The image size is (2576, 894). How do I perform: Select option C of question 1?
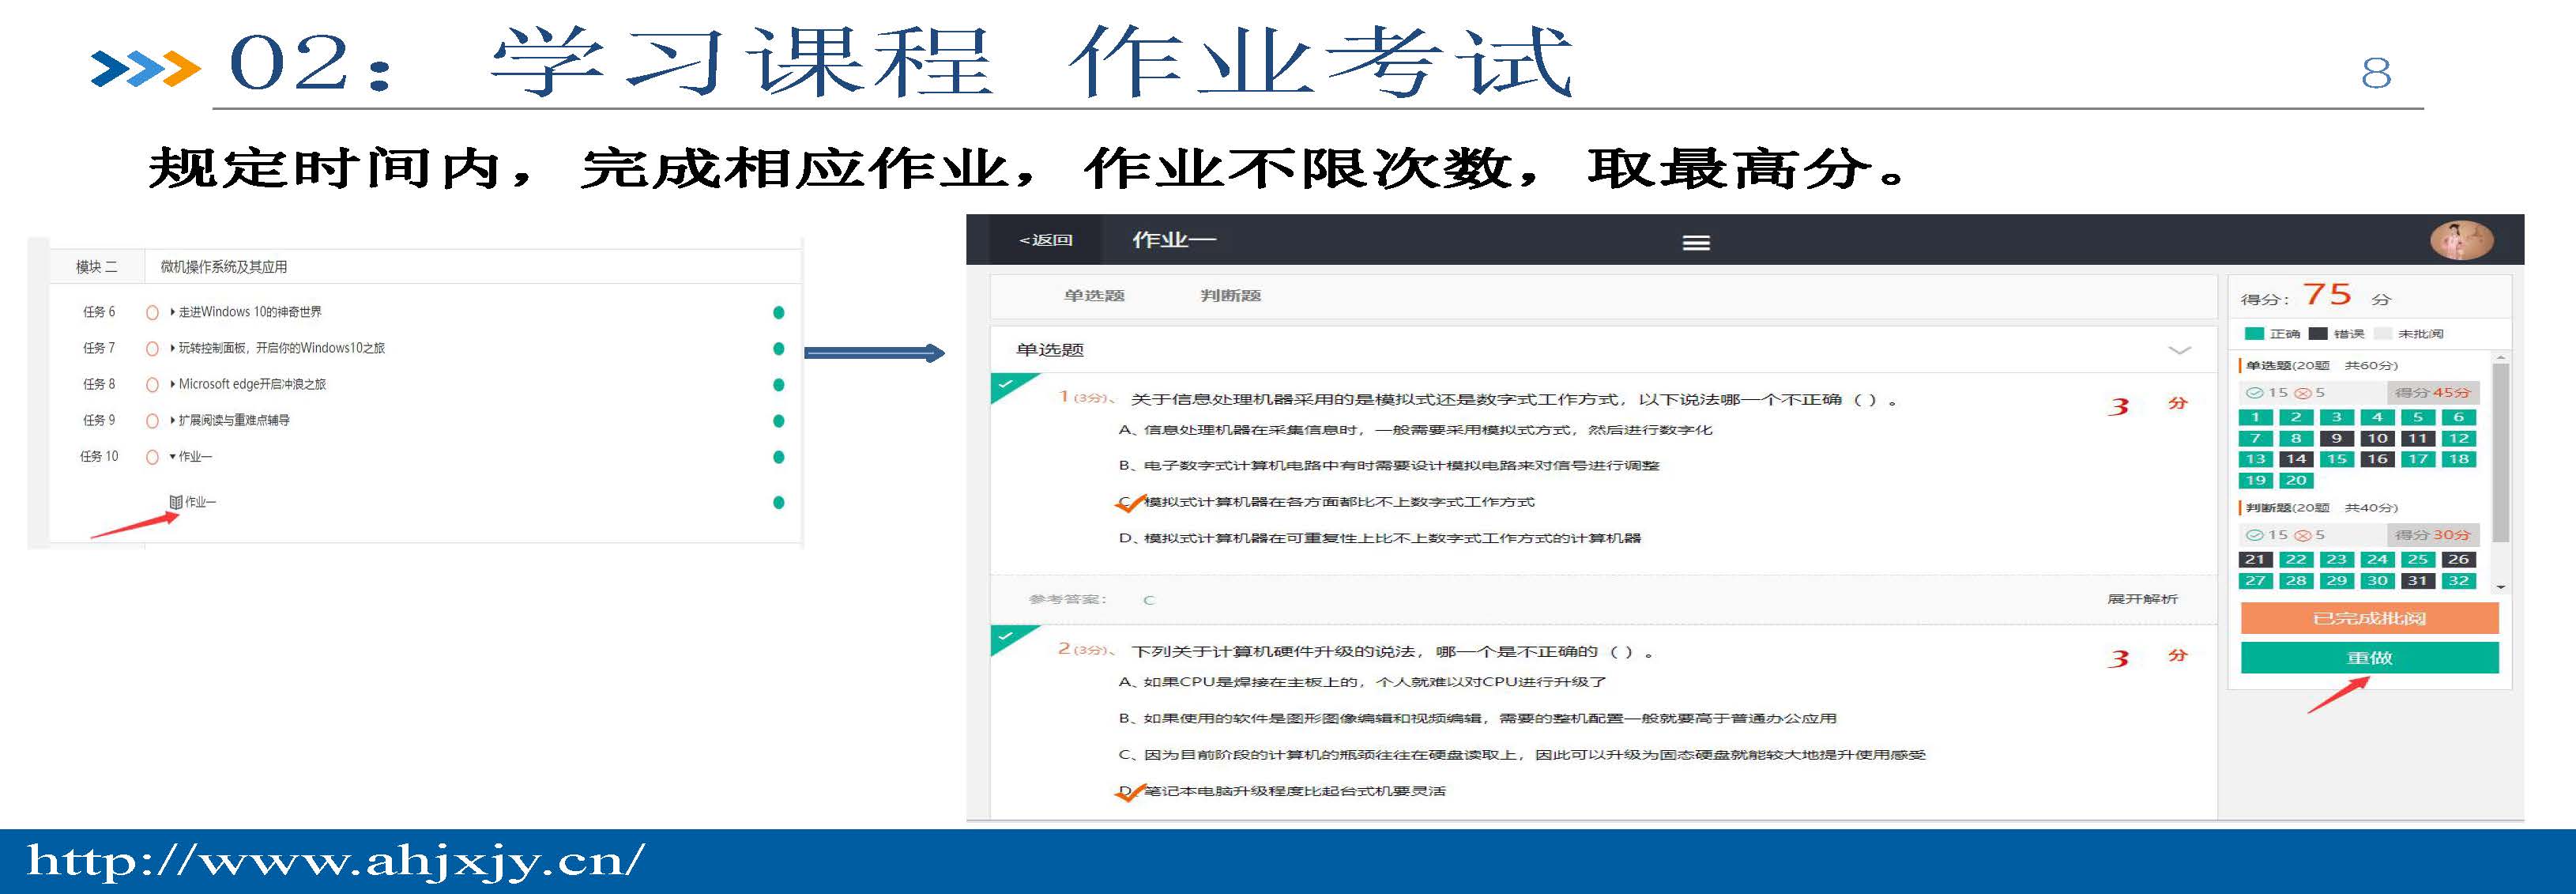point(1326,502)
